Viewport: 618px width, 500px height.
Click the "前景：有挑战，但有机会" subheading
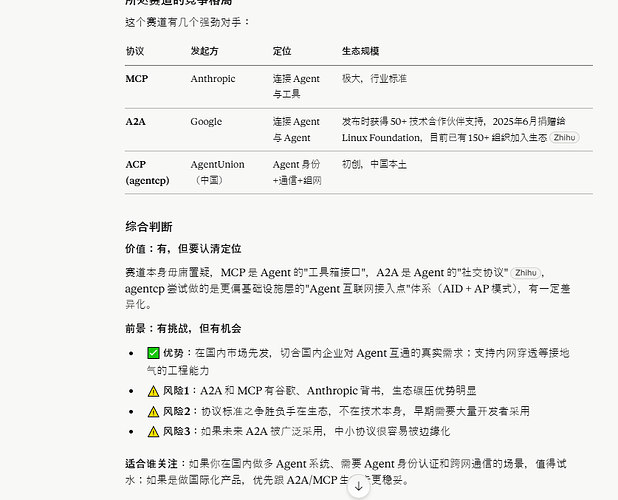[x=183, y=329]
